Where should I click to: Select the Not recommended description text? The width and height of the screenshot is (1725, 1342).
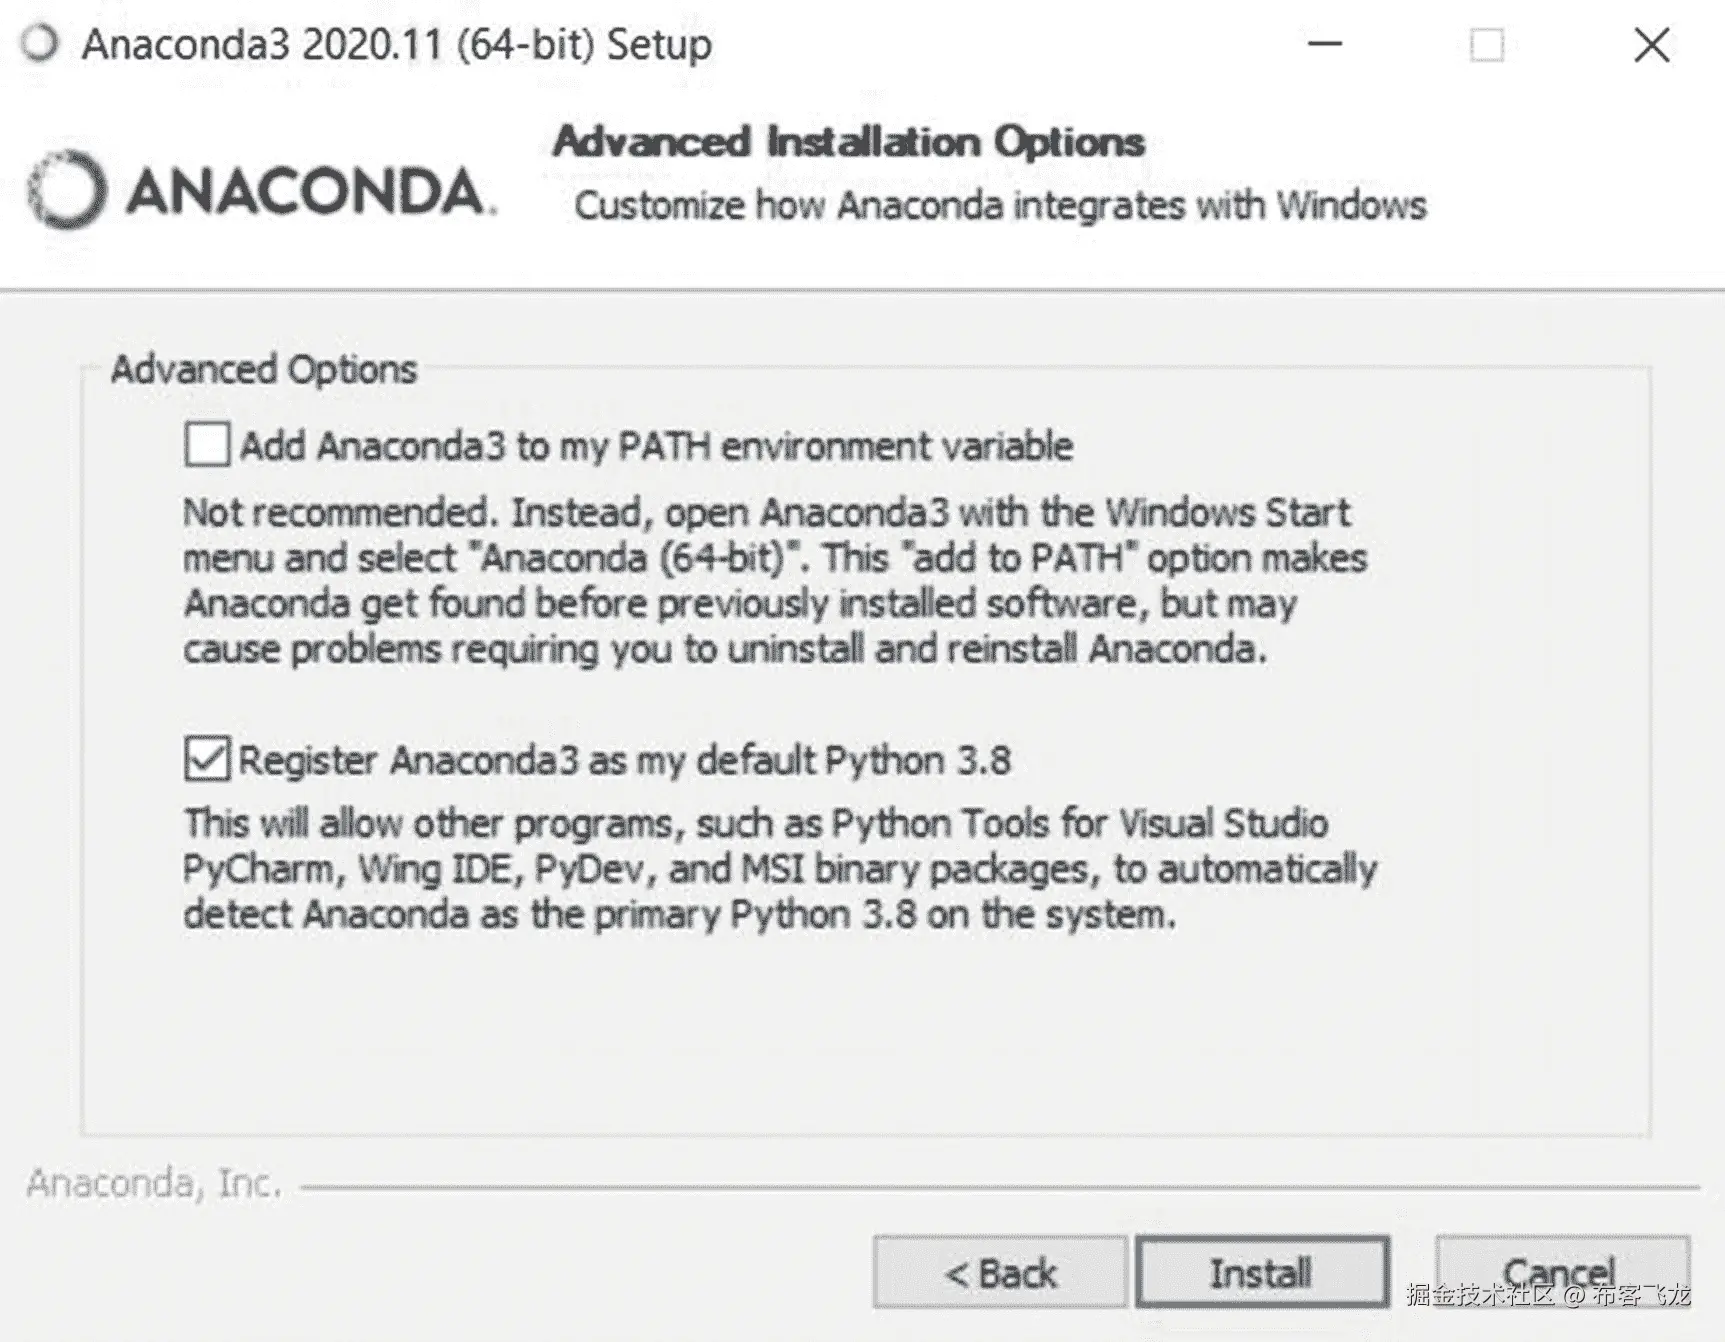click(770, 580)
